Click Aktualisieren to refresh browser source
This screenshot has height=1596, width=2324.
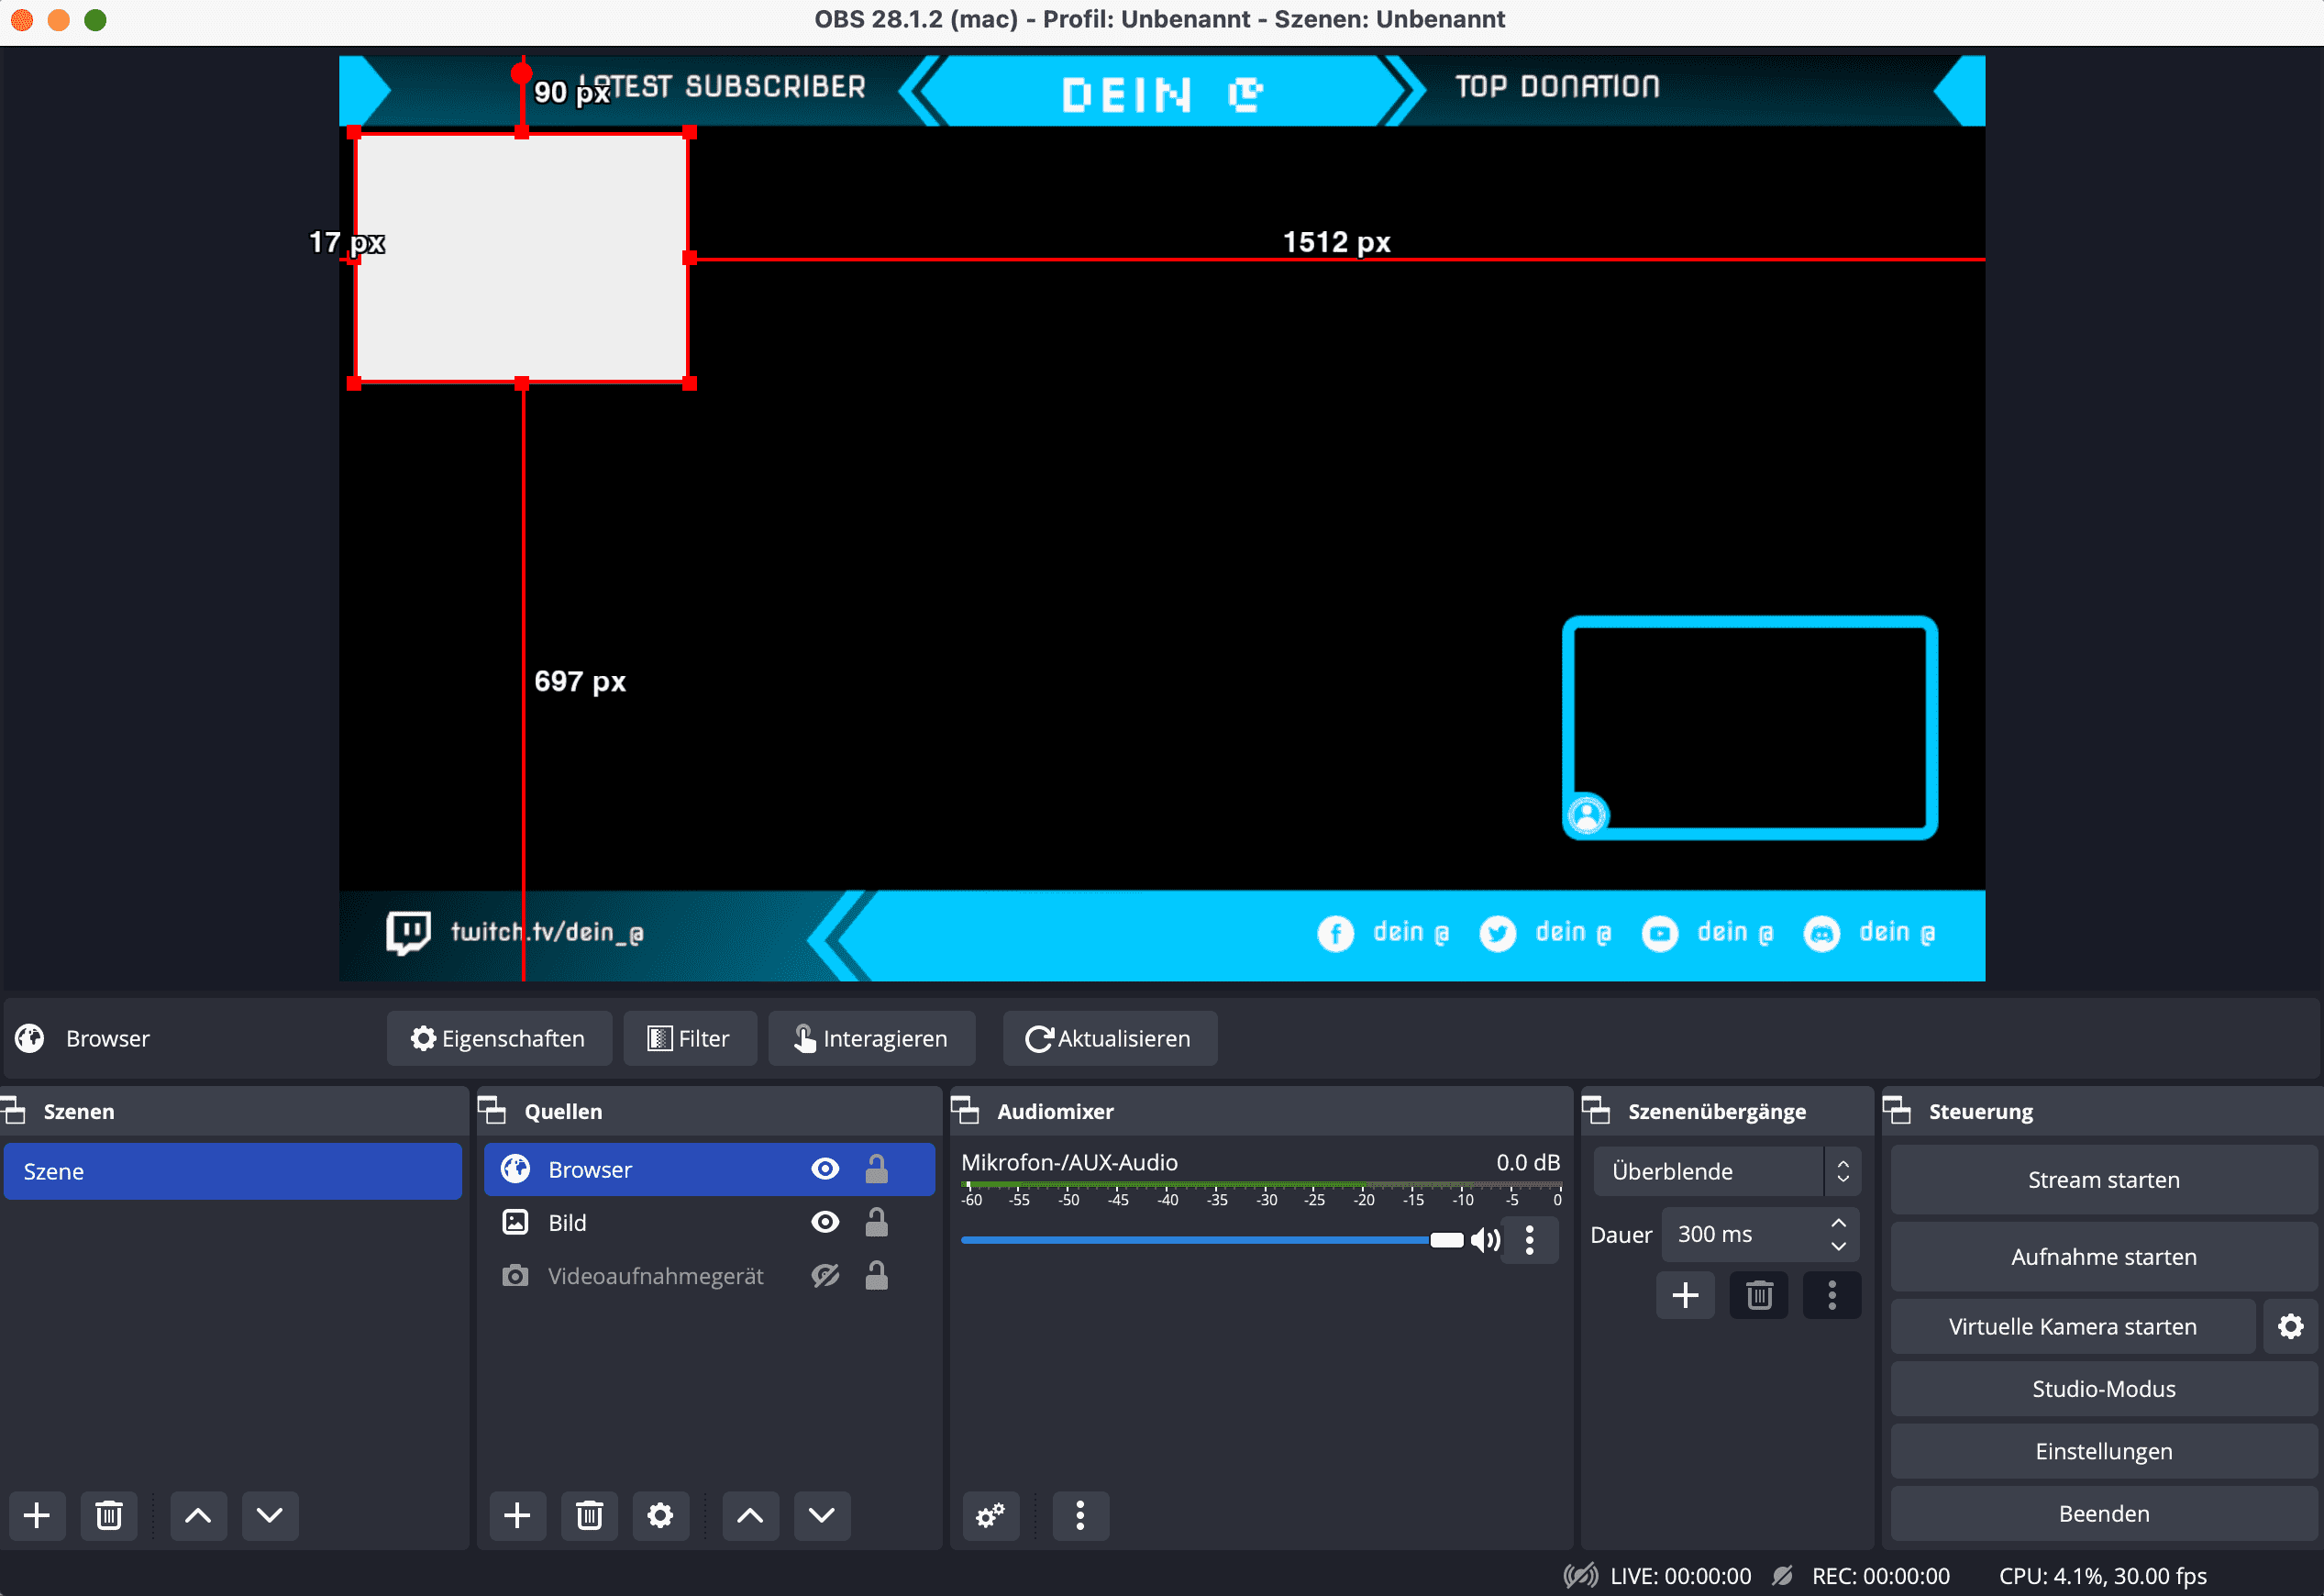point(1110,1038)
